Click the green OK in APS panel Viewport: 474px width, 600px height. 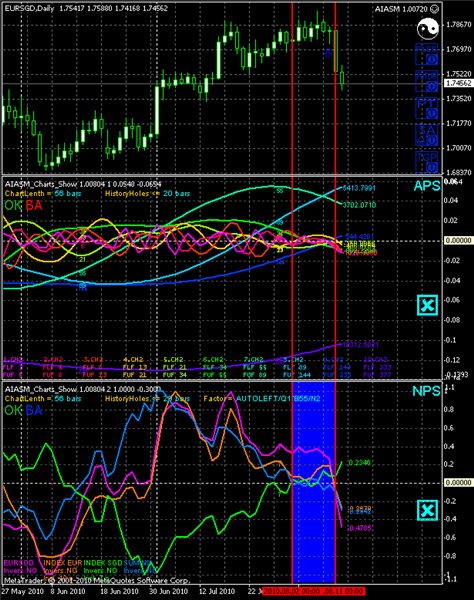[x=13, y=206]
